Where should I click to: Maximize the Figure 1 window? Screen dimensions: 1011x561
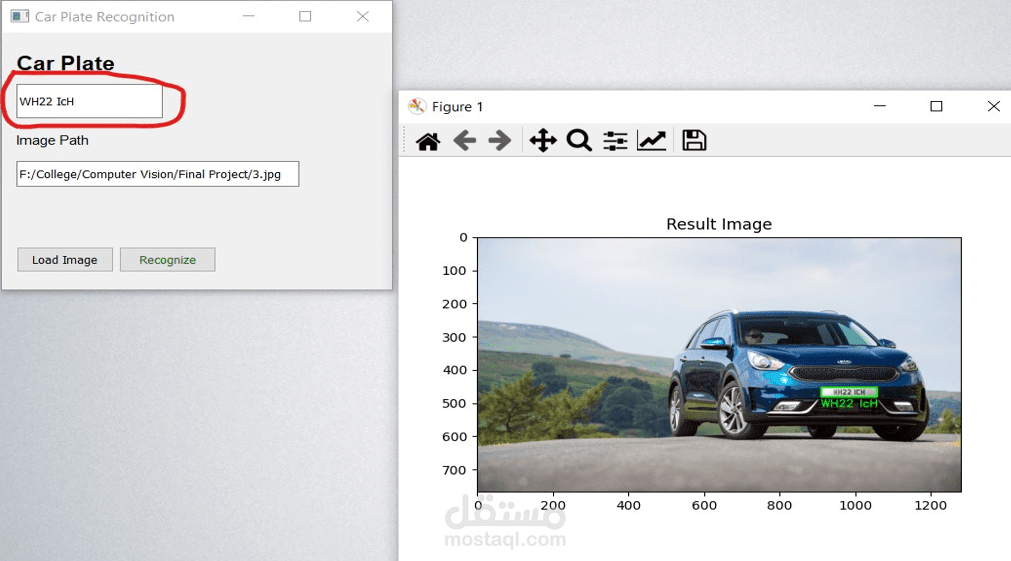(x=936, y=106)
